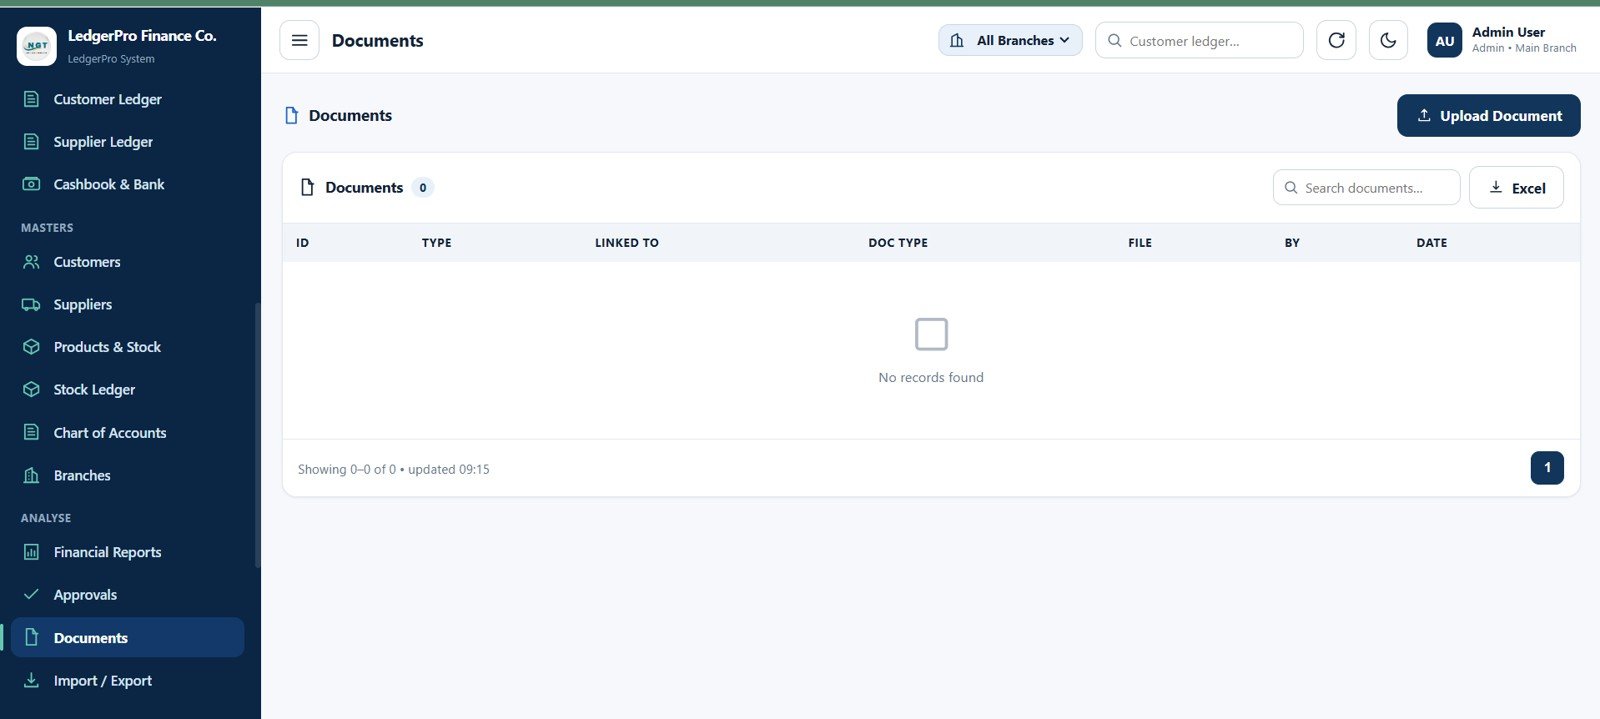Click the building icon in the All Branches selector
The height and width of the screenshot is (719, 1600).
957,40
